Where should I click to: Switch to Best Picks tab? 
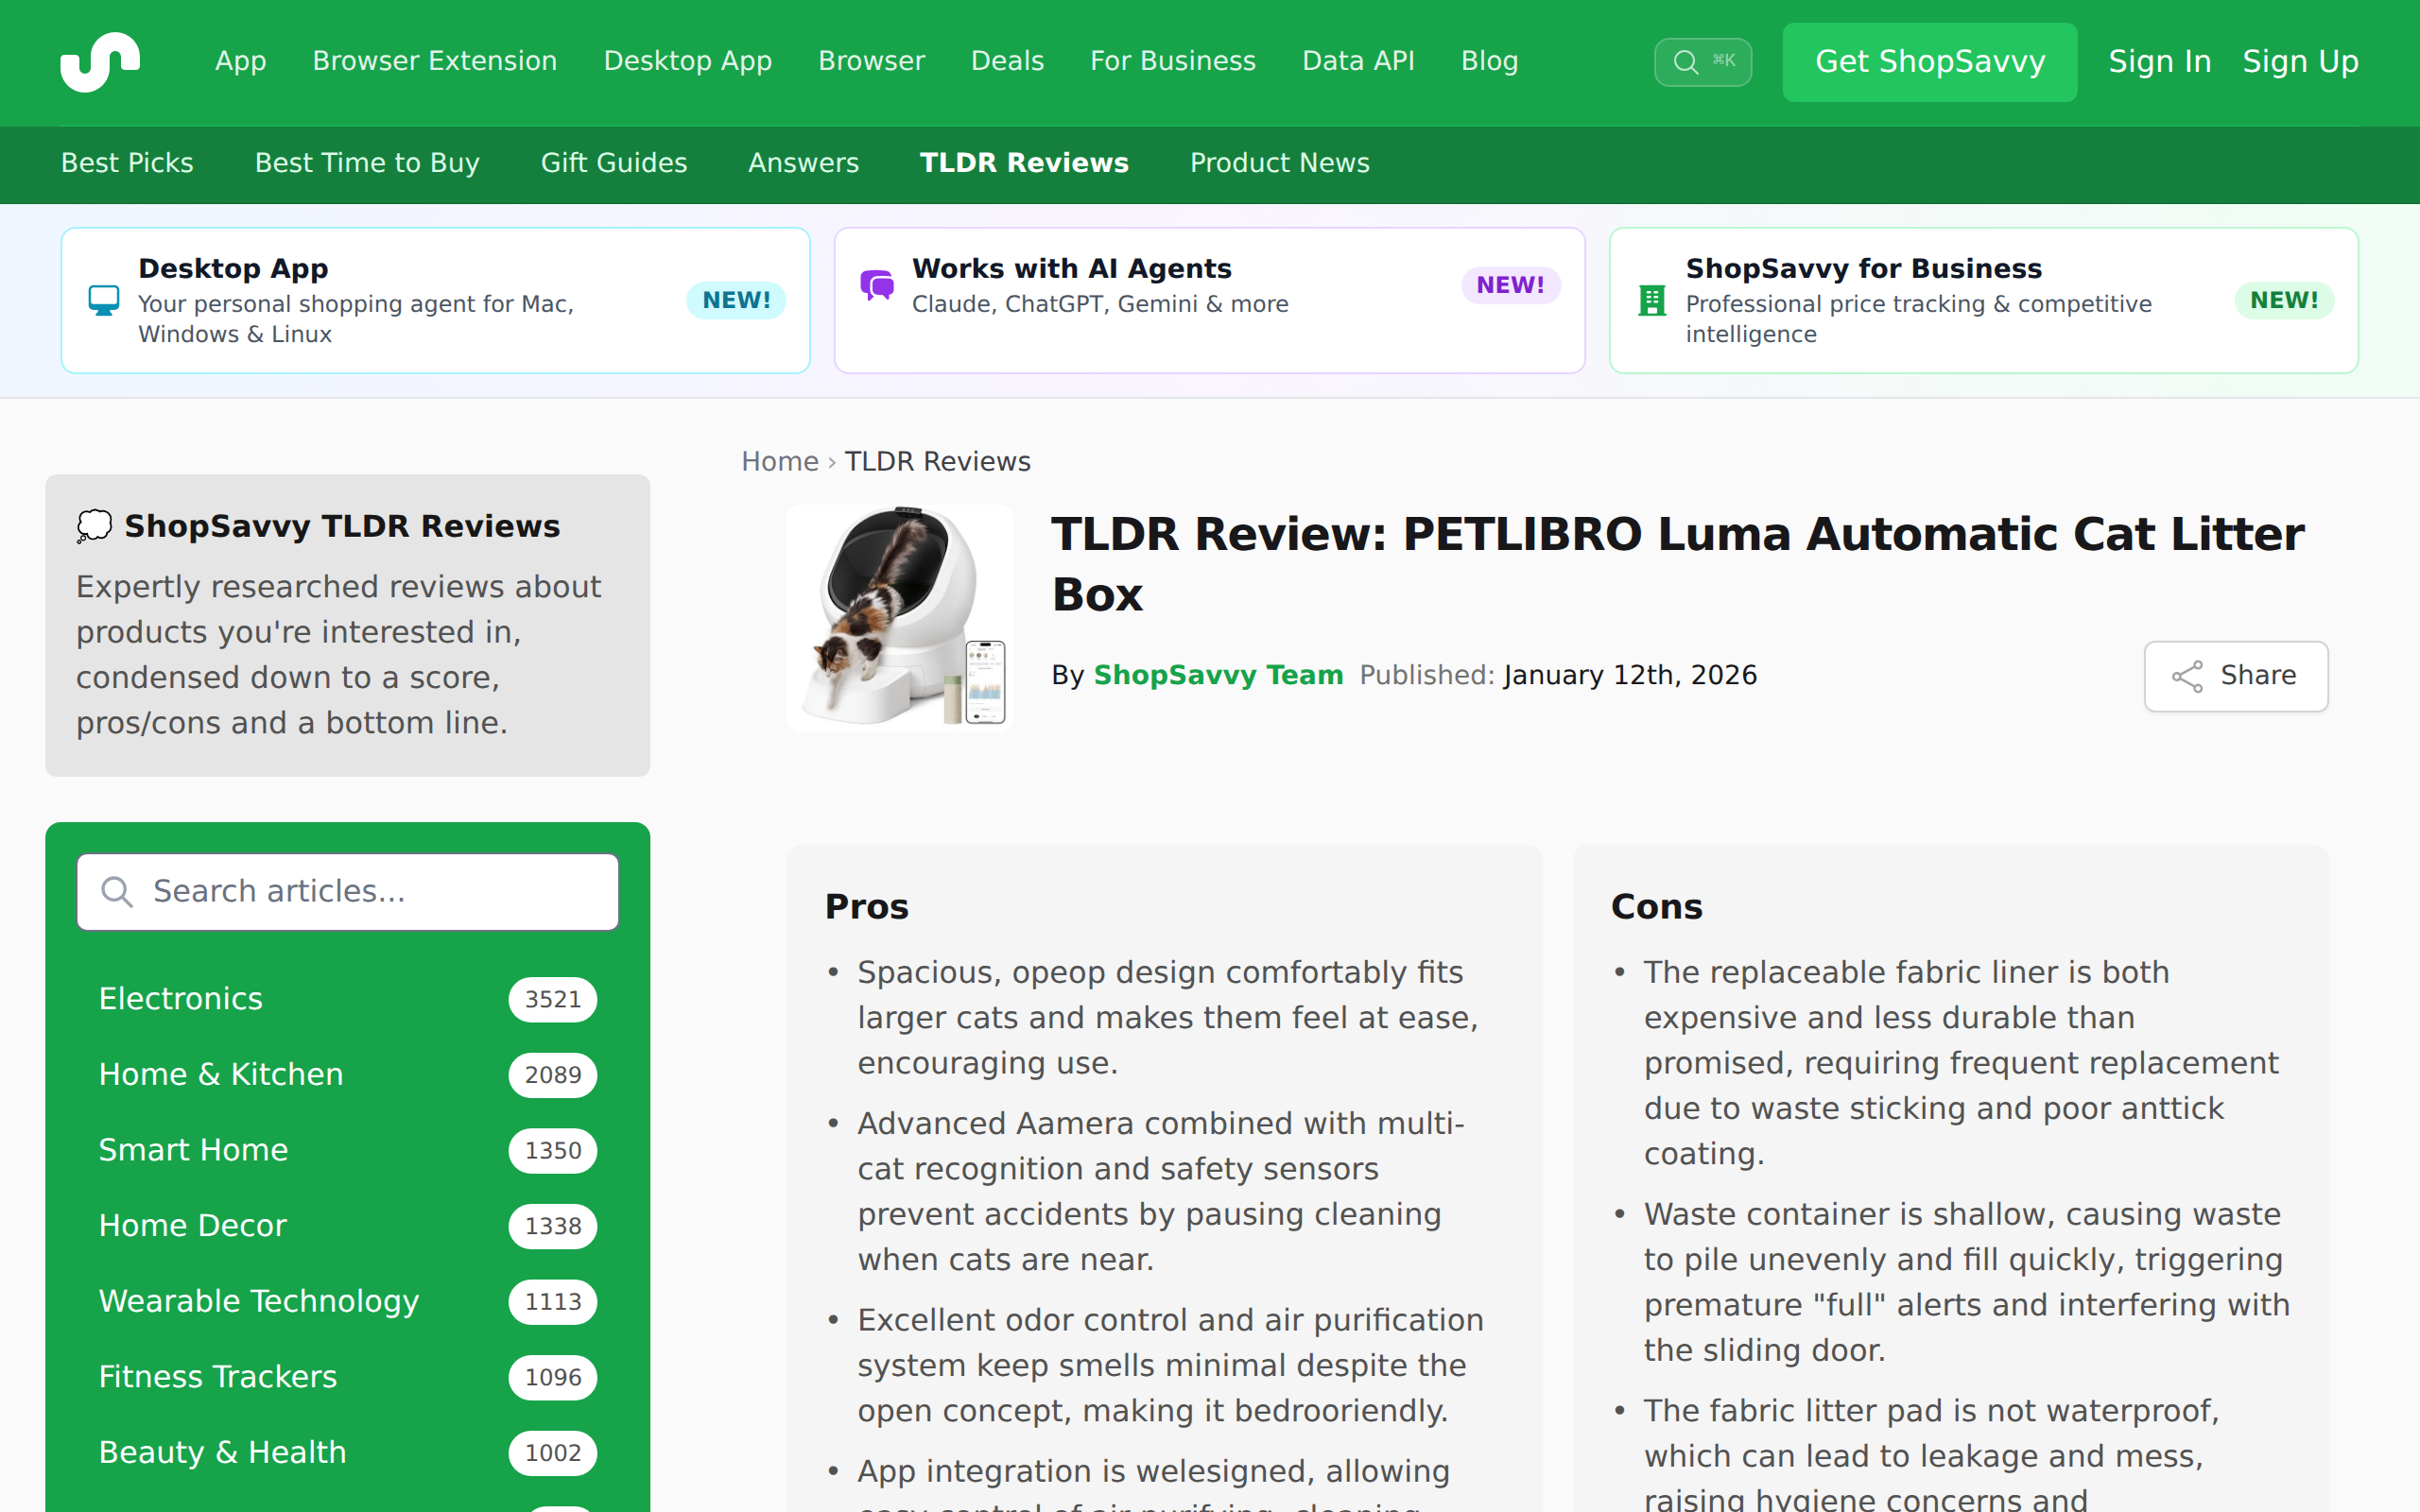pos(127,163)
